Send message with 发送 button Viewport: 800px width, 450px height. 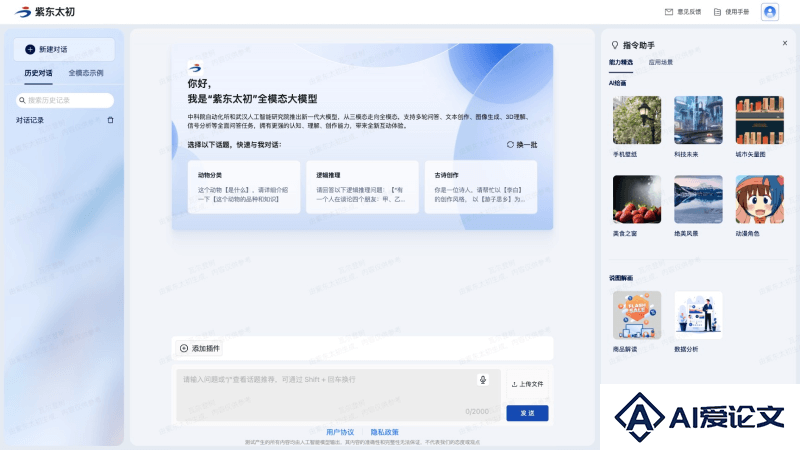528,413
